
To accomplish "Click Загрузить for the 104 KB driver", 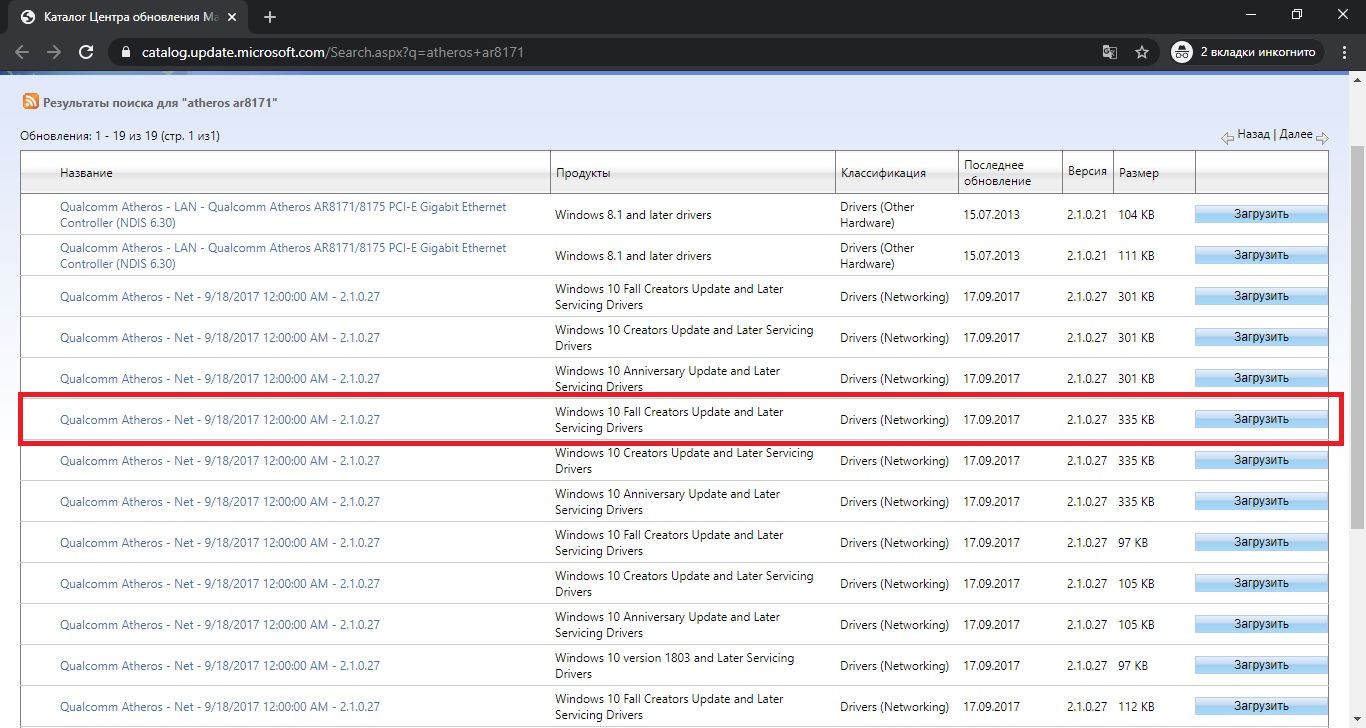I will 1261,214.
